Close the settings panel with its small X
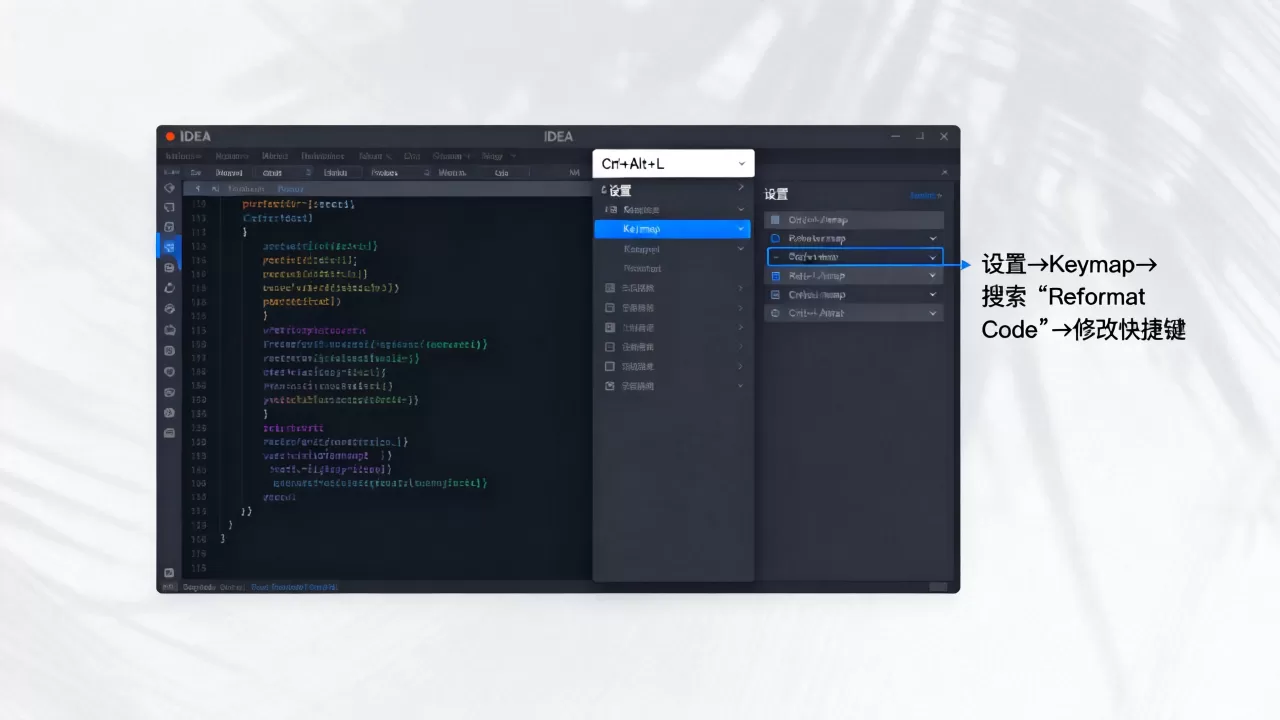Image resolution: width=1280 pixels, height=720 pixels. [945, 173]
